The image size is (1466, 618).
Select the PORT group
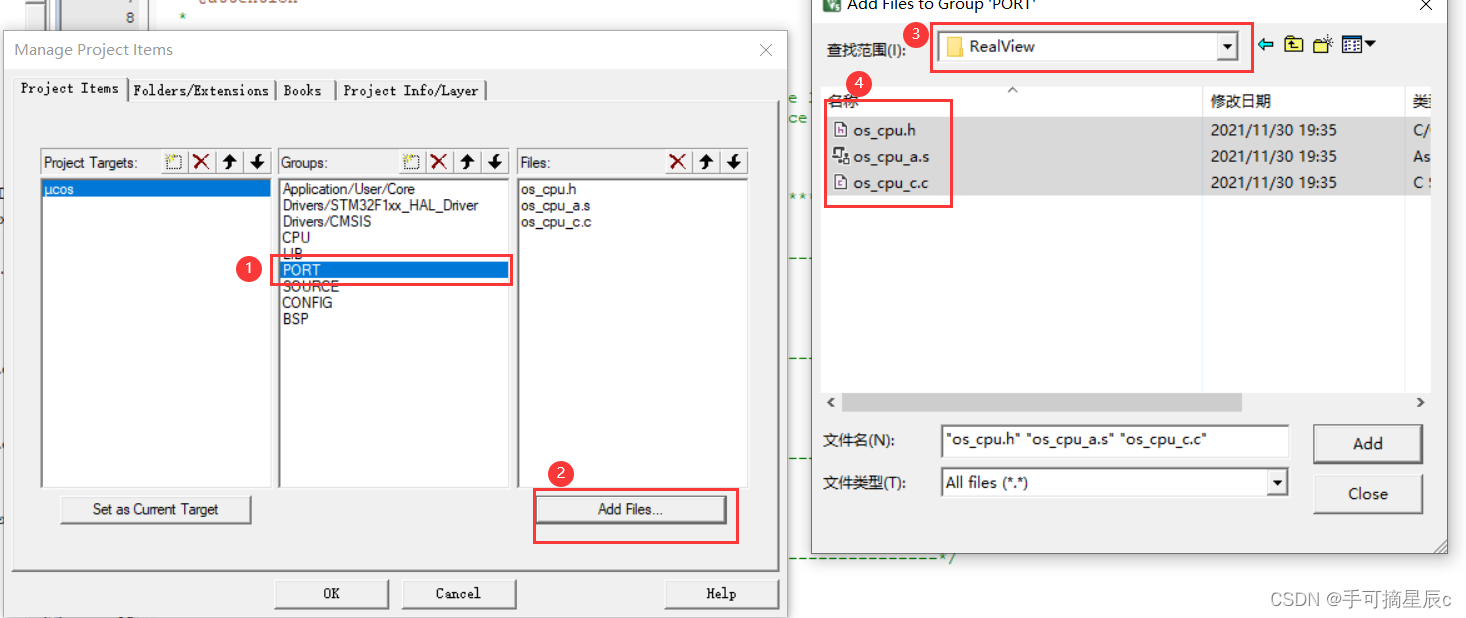coord(394,270)
